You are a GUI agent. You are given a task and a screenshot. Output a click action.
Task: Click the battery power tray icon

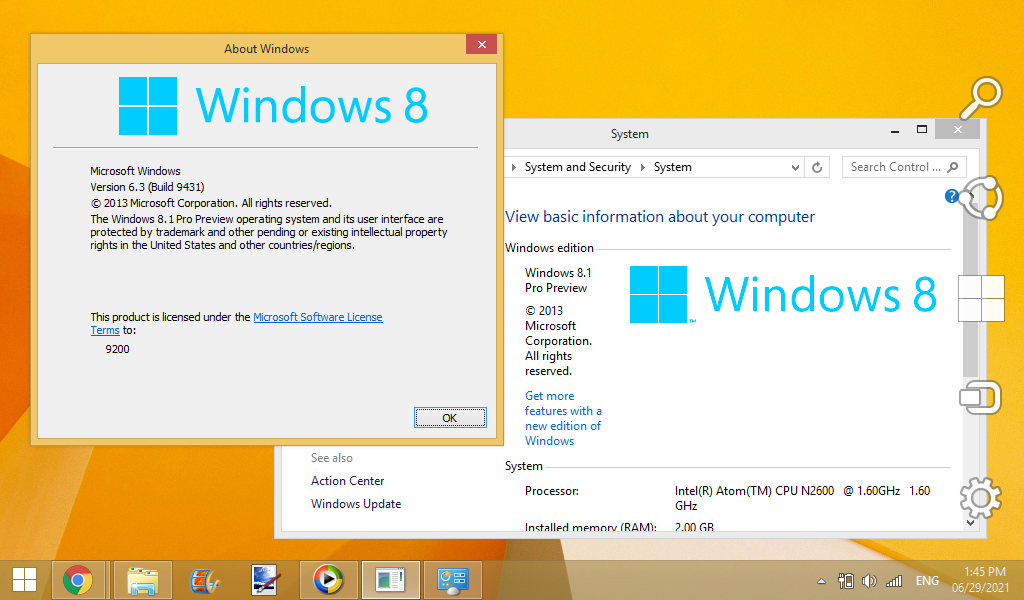[846, 580]
